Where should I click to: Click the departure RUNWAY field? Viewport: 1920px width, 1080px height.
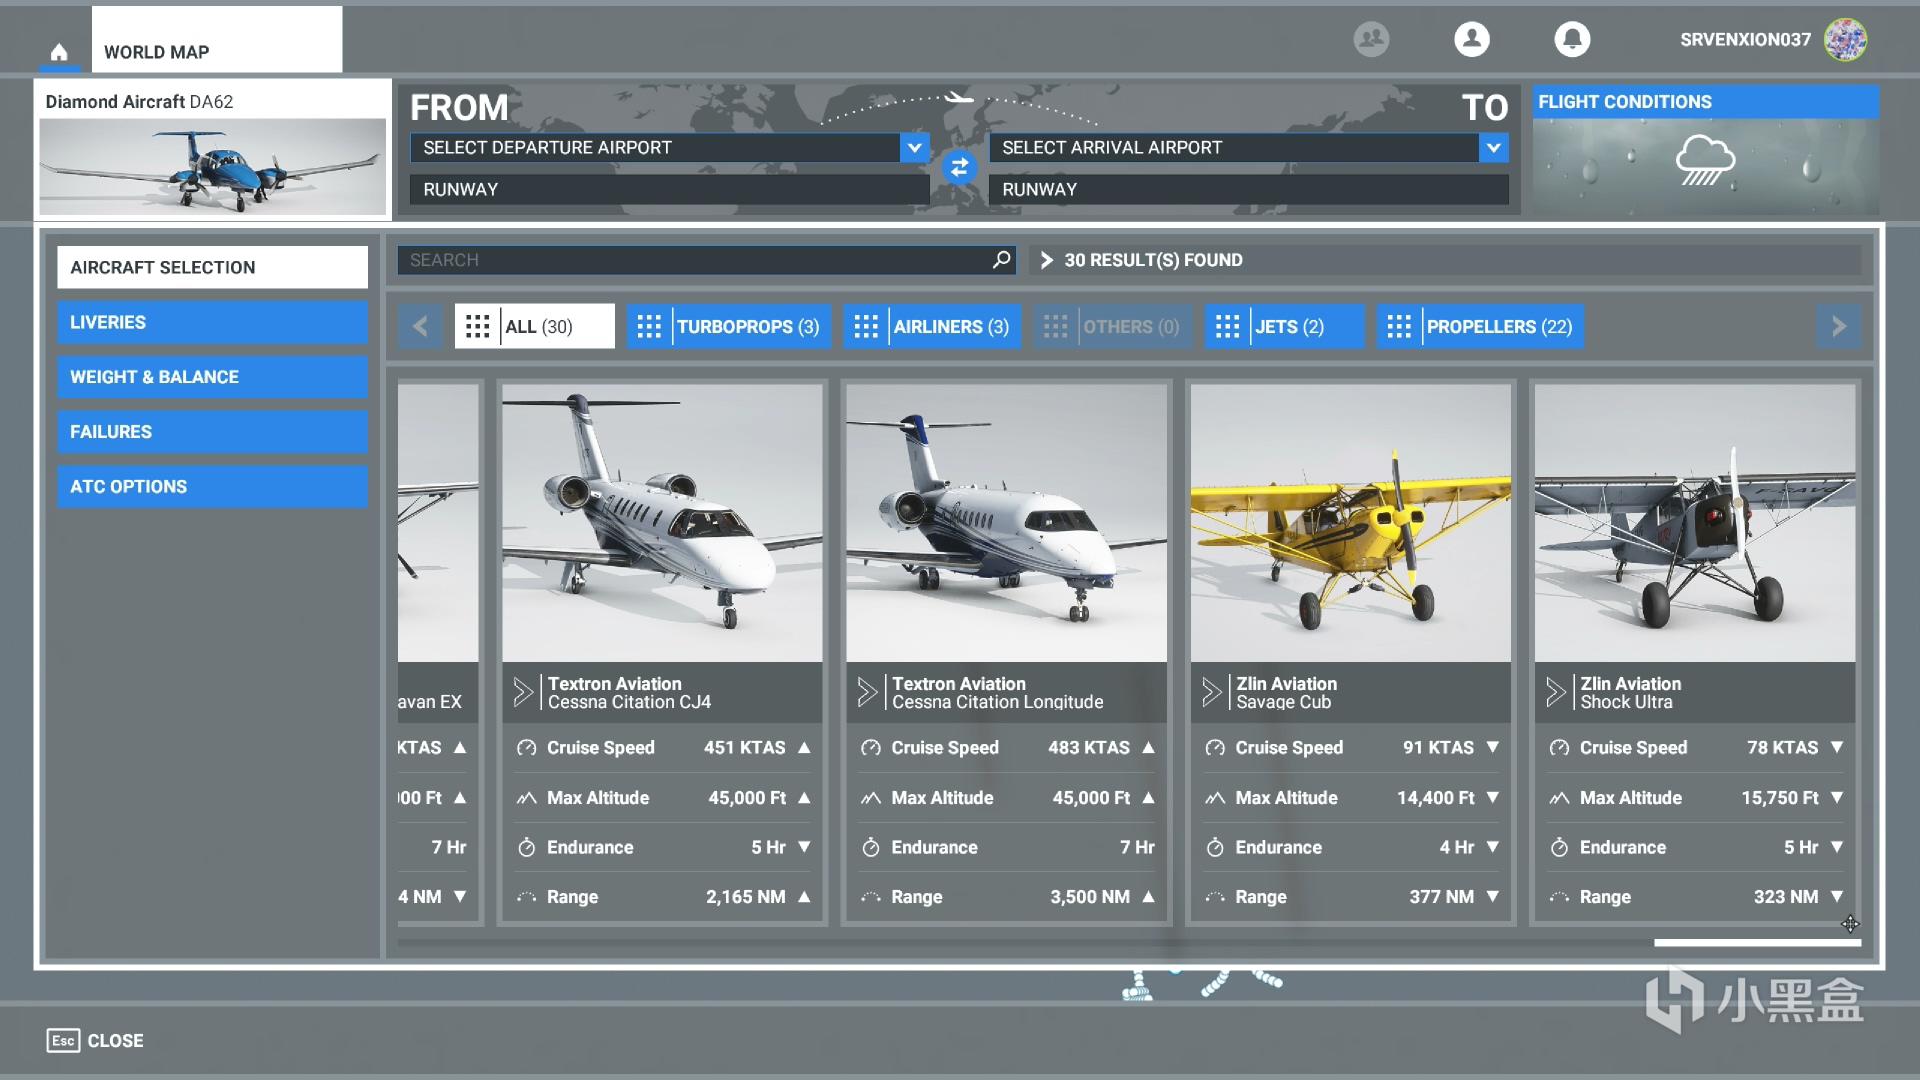point(669,190)
